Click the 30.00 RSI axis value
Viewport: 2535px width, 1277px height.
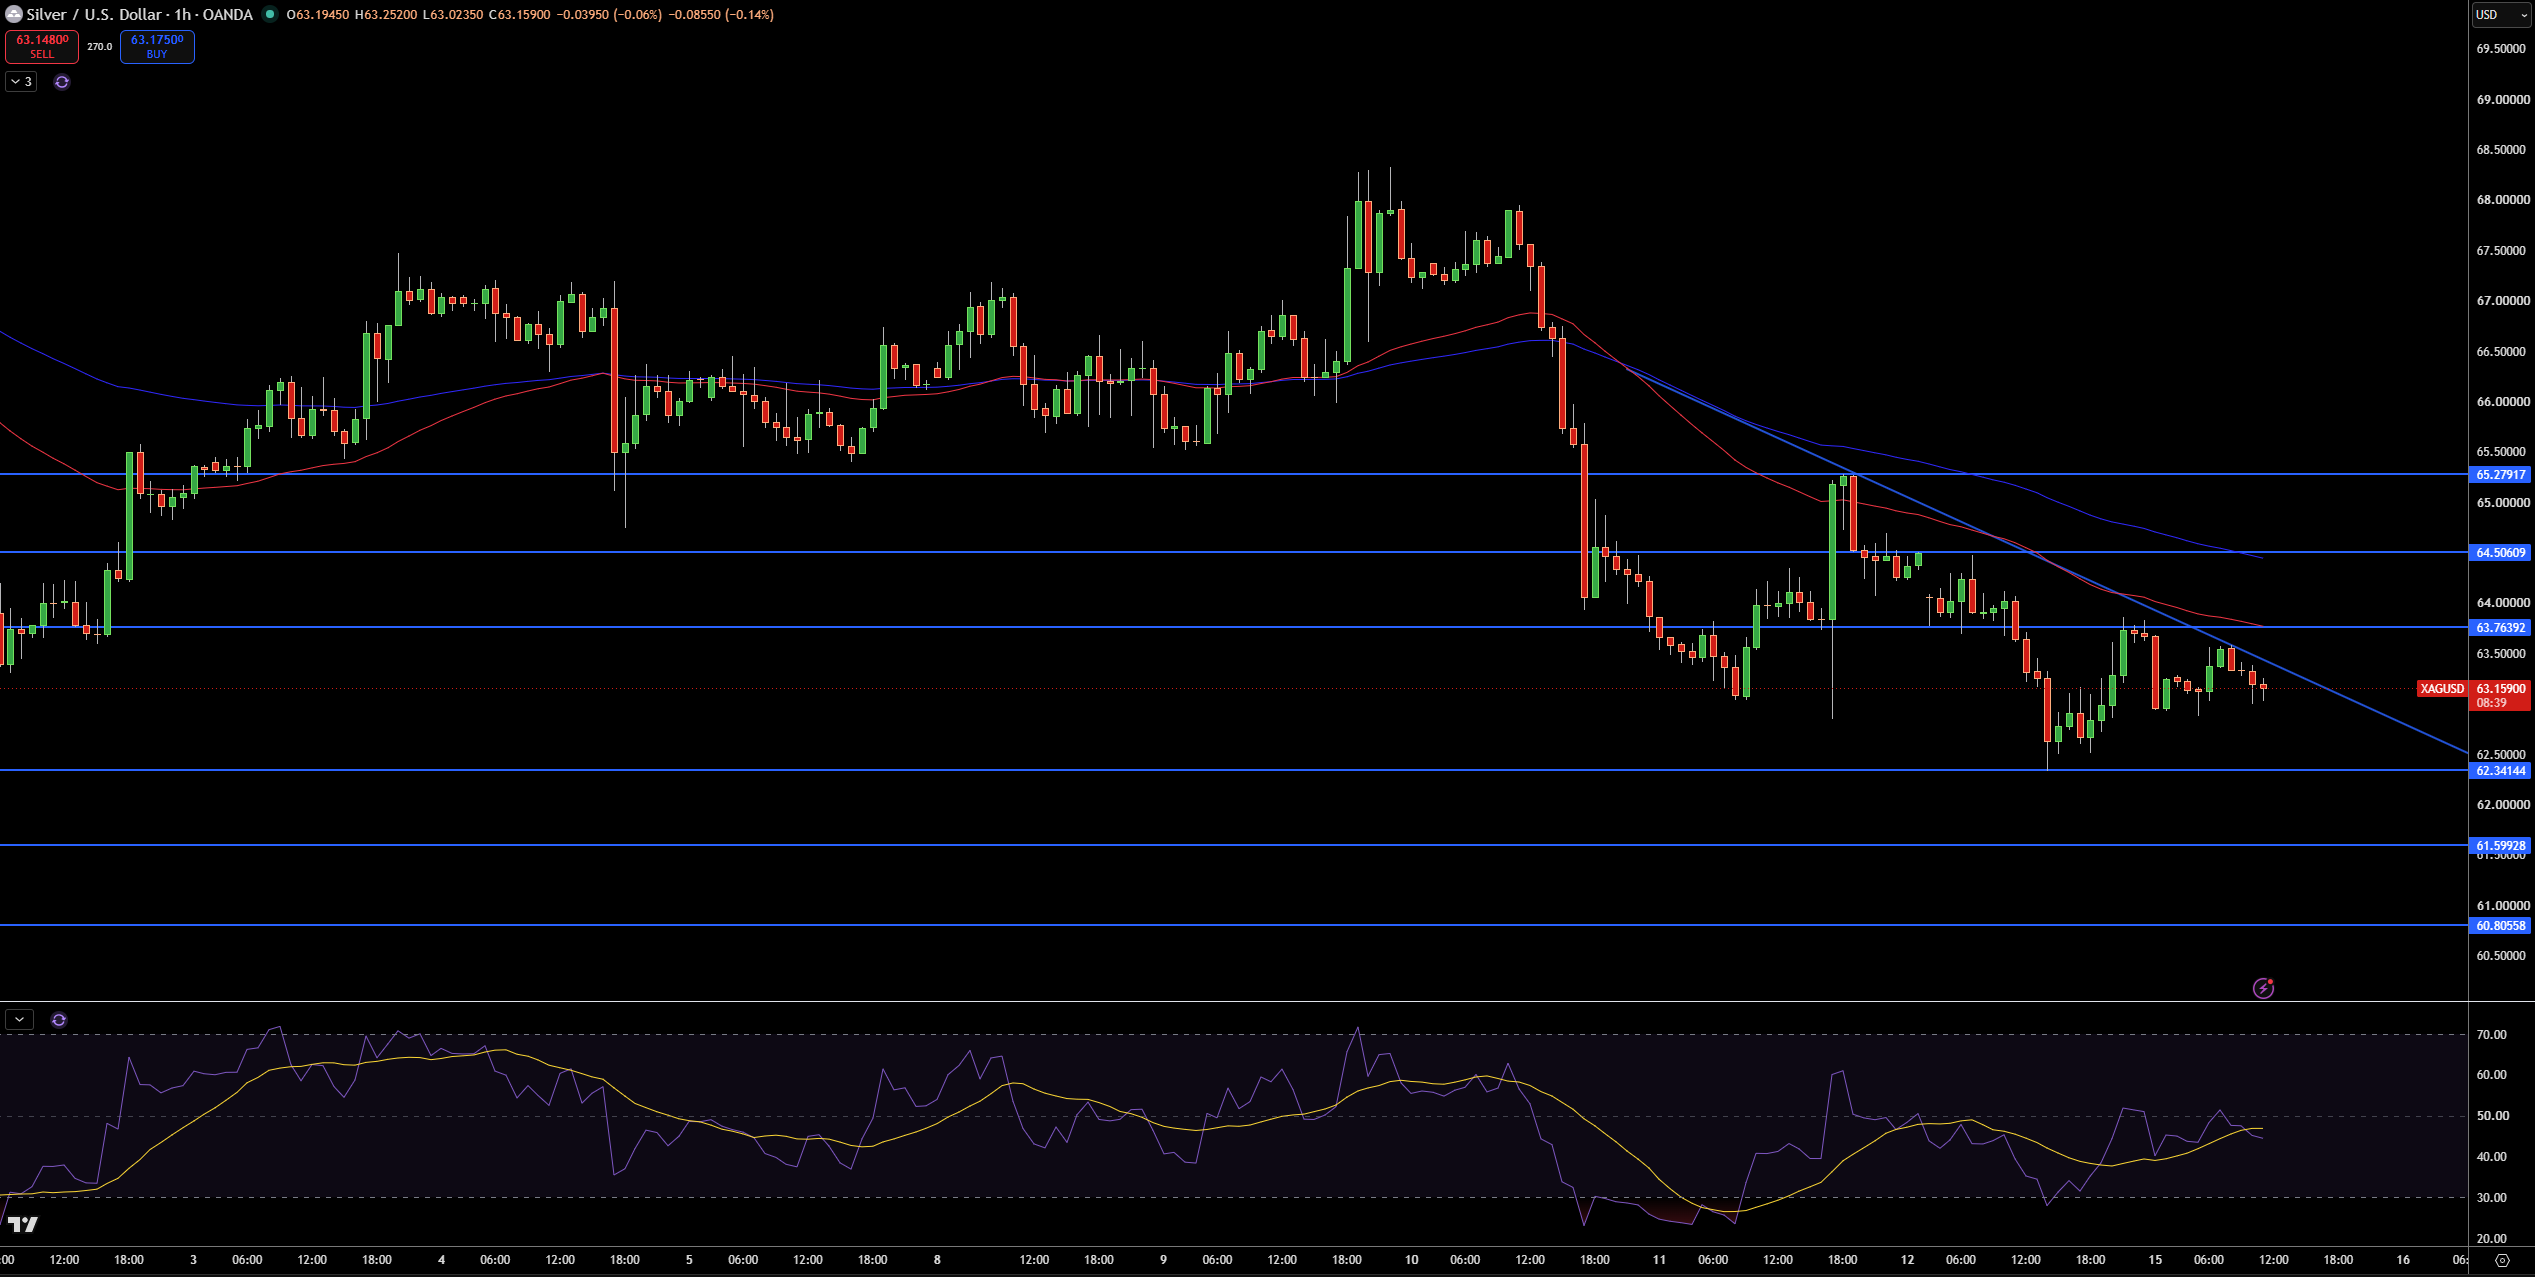tap(2491, 1198)
